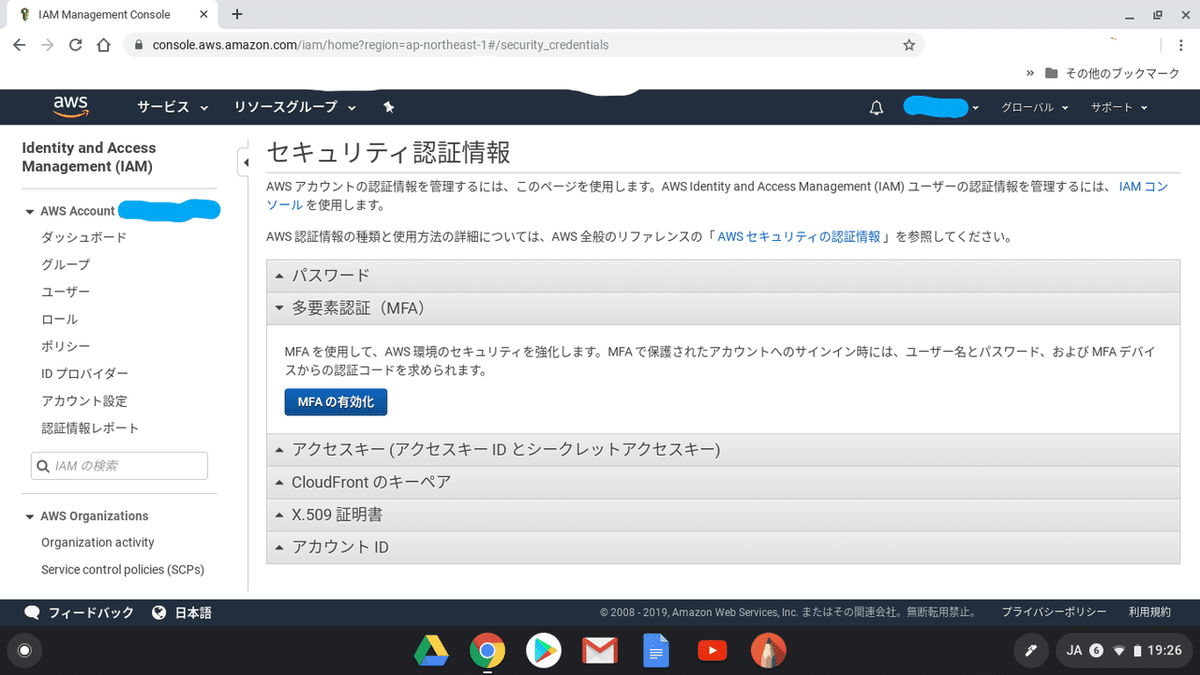Click the AWS logo in the navbar
The width and height of the screenshot is (1200, 675).
pyautogui.click(x=69, y=106)
